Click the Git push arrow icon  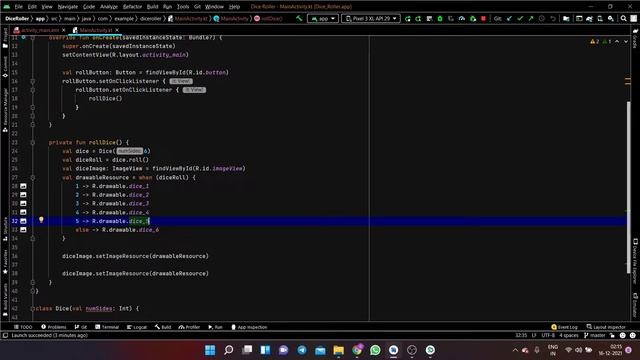(x=531, y=18)
